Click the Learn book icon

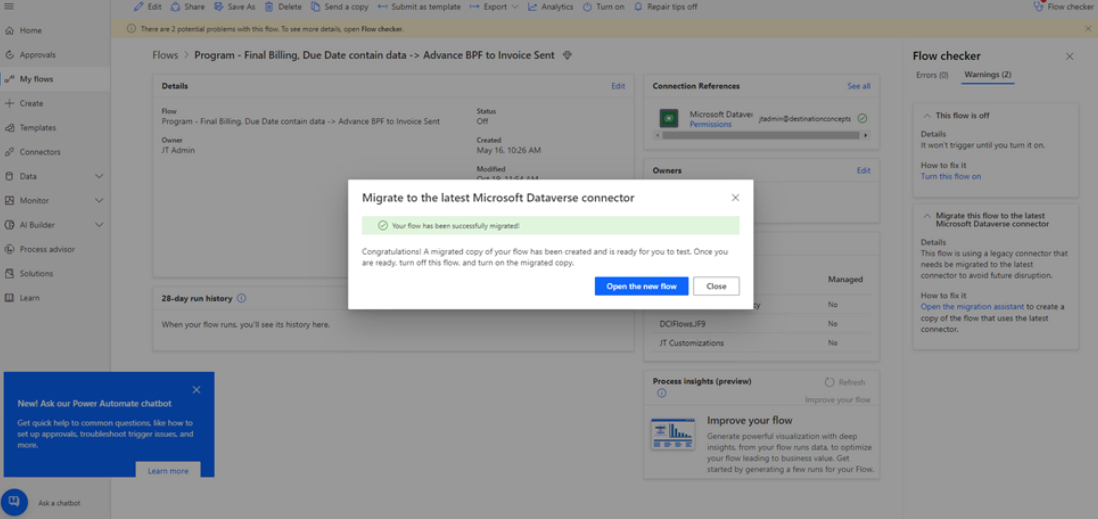tap(9, 298)
